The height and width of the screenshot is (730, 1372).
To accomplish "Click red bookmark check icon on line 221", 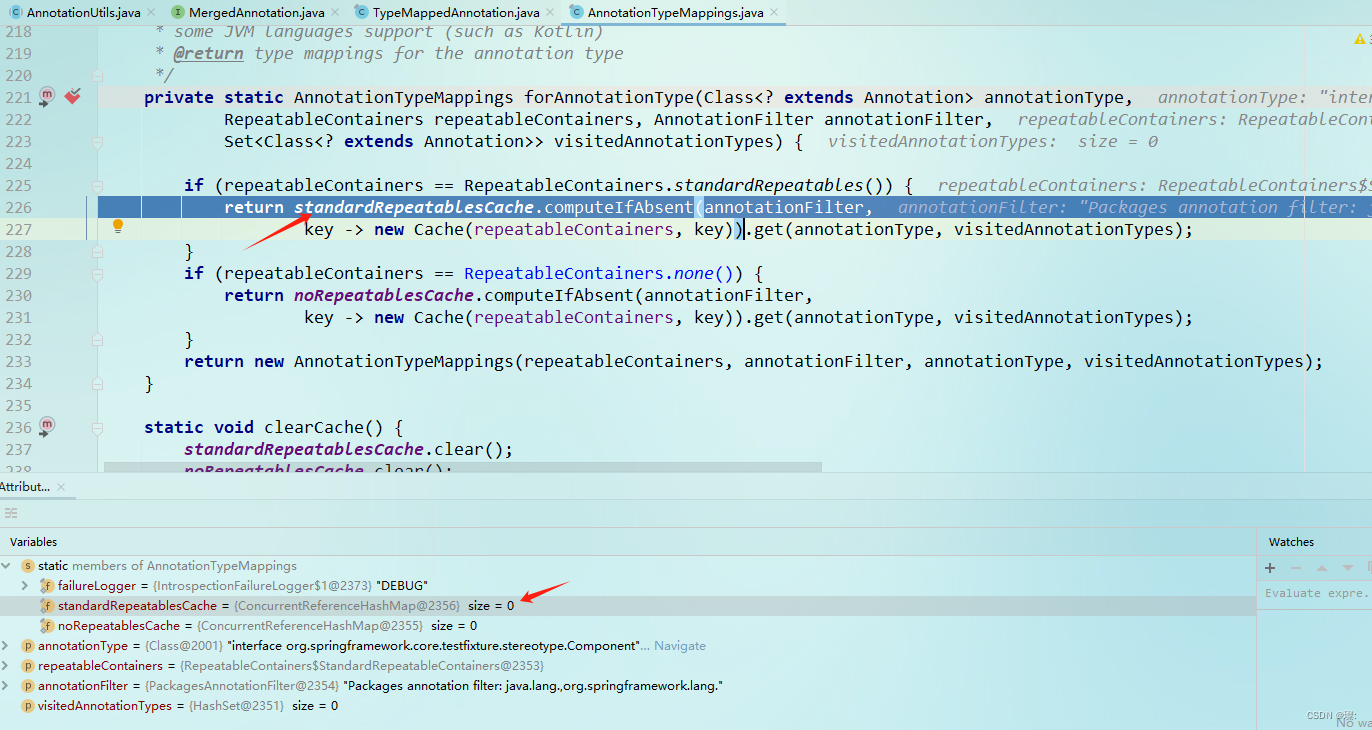I will (72, 97).
